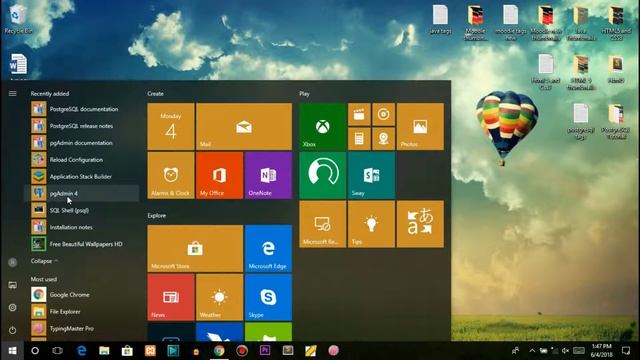Image resolution: width=640 pixels, height=360 pixels.
Task: Open the Monday 4 calendar tile
Action: point(171,127)
